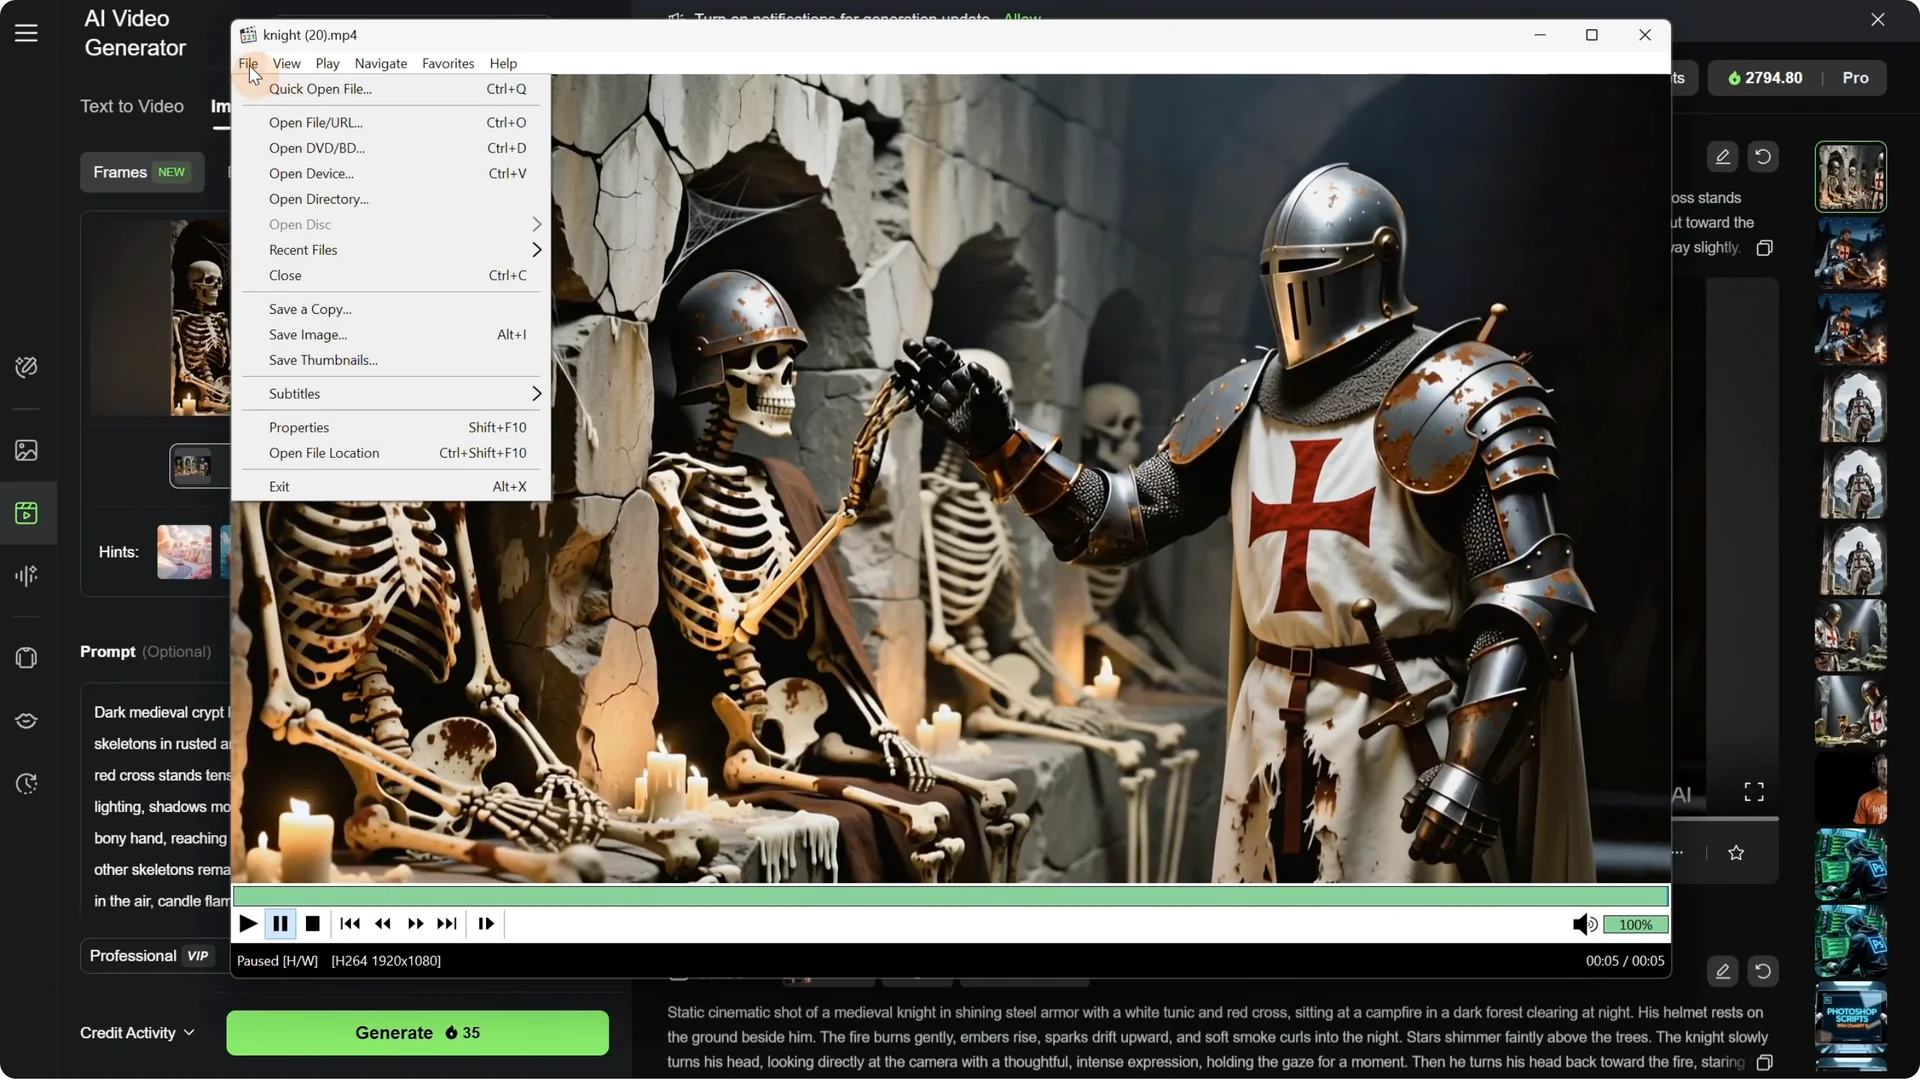Toggle pause on the video playback
Image resolution: width=1920 pixels, height=1080 pixels.
(x=280, y=923)
